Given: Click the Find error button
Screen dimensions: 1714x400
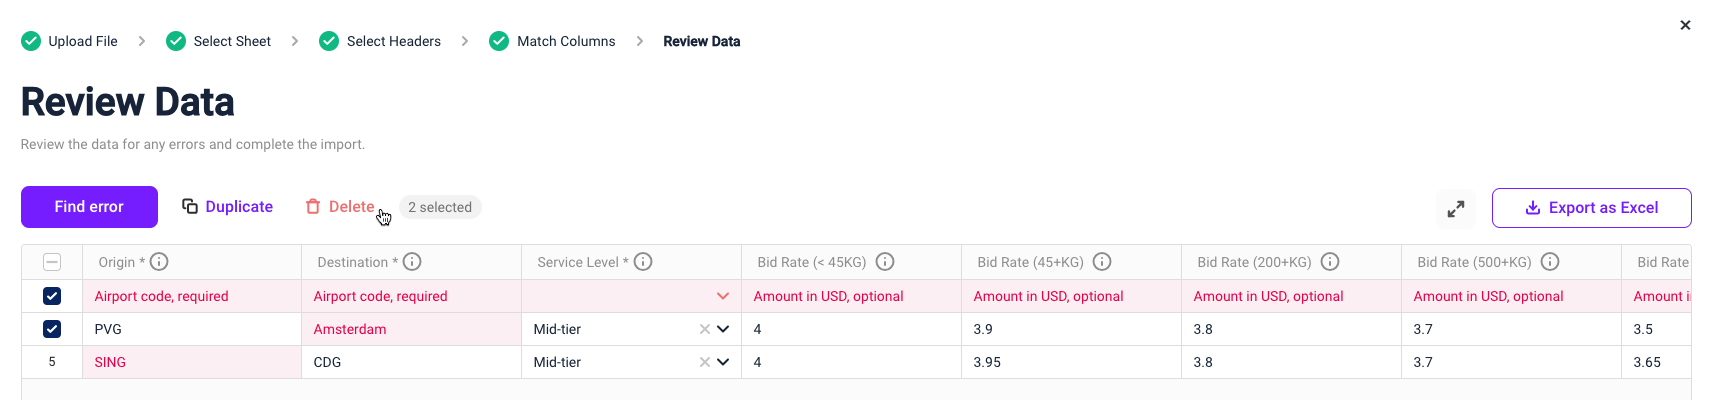Looking at the screenshot, I should pyautogui.click(x=89, y=207).
